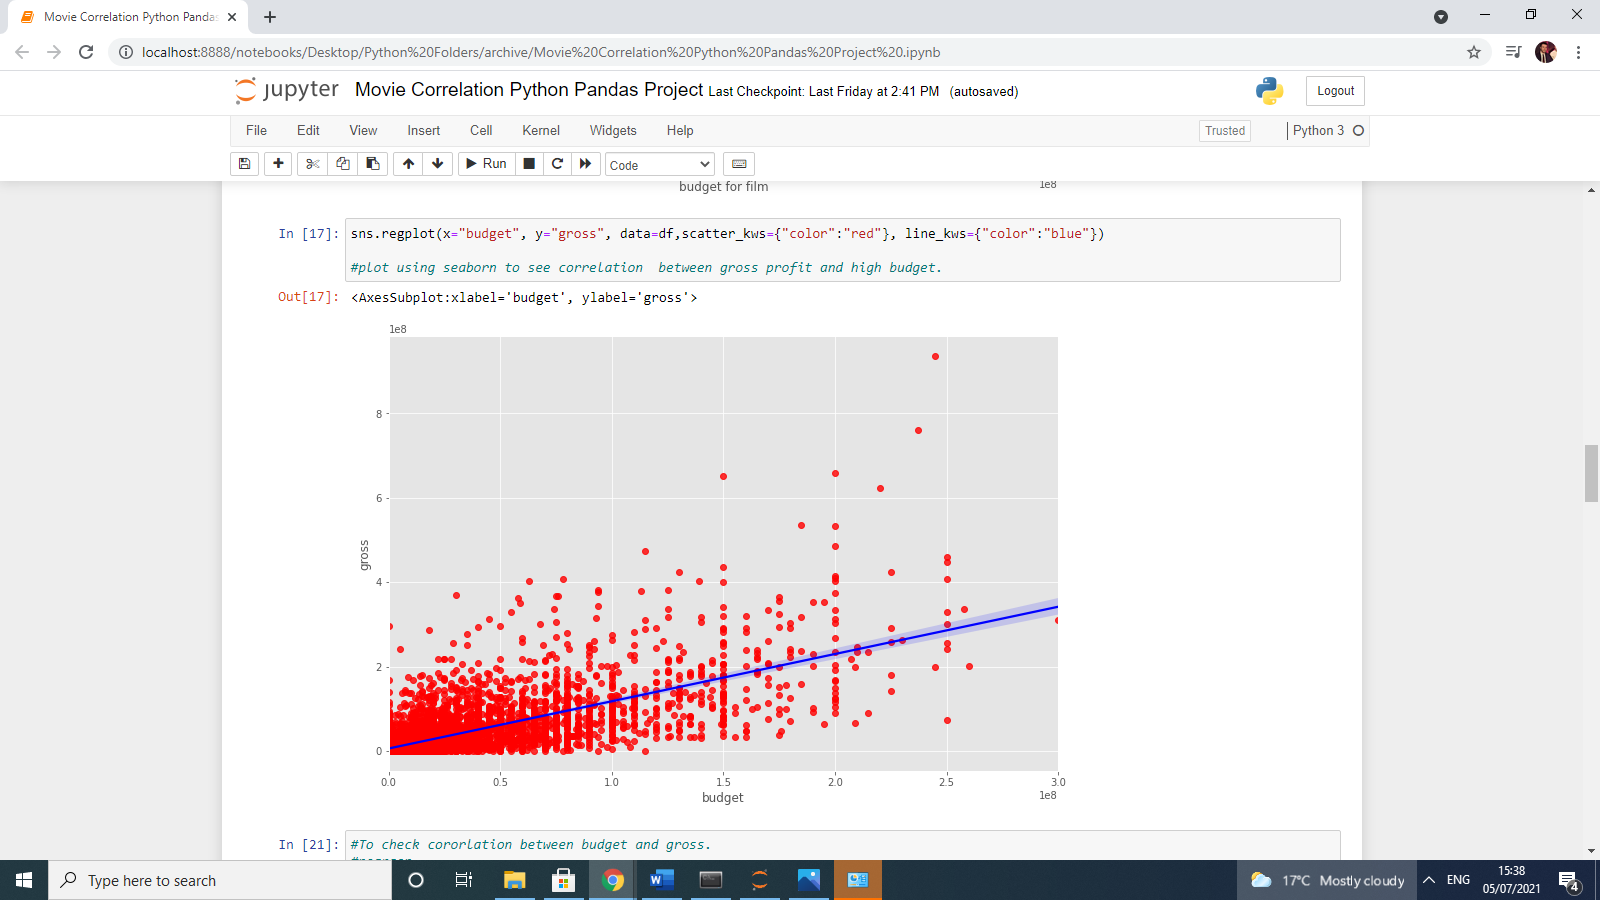Bookmark this page with the star
This screenshot has height=900, width=1600.
point(1473,52)
